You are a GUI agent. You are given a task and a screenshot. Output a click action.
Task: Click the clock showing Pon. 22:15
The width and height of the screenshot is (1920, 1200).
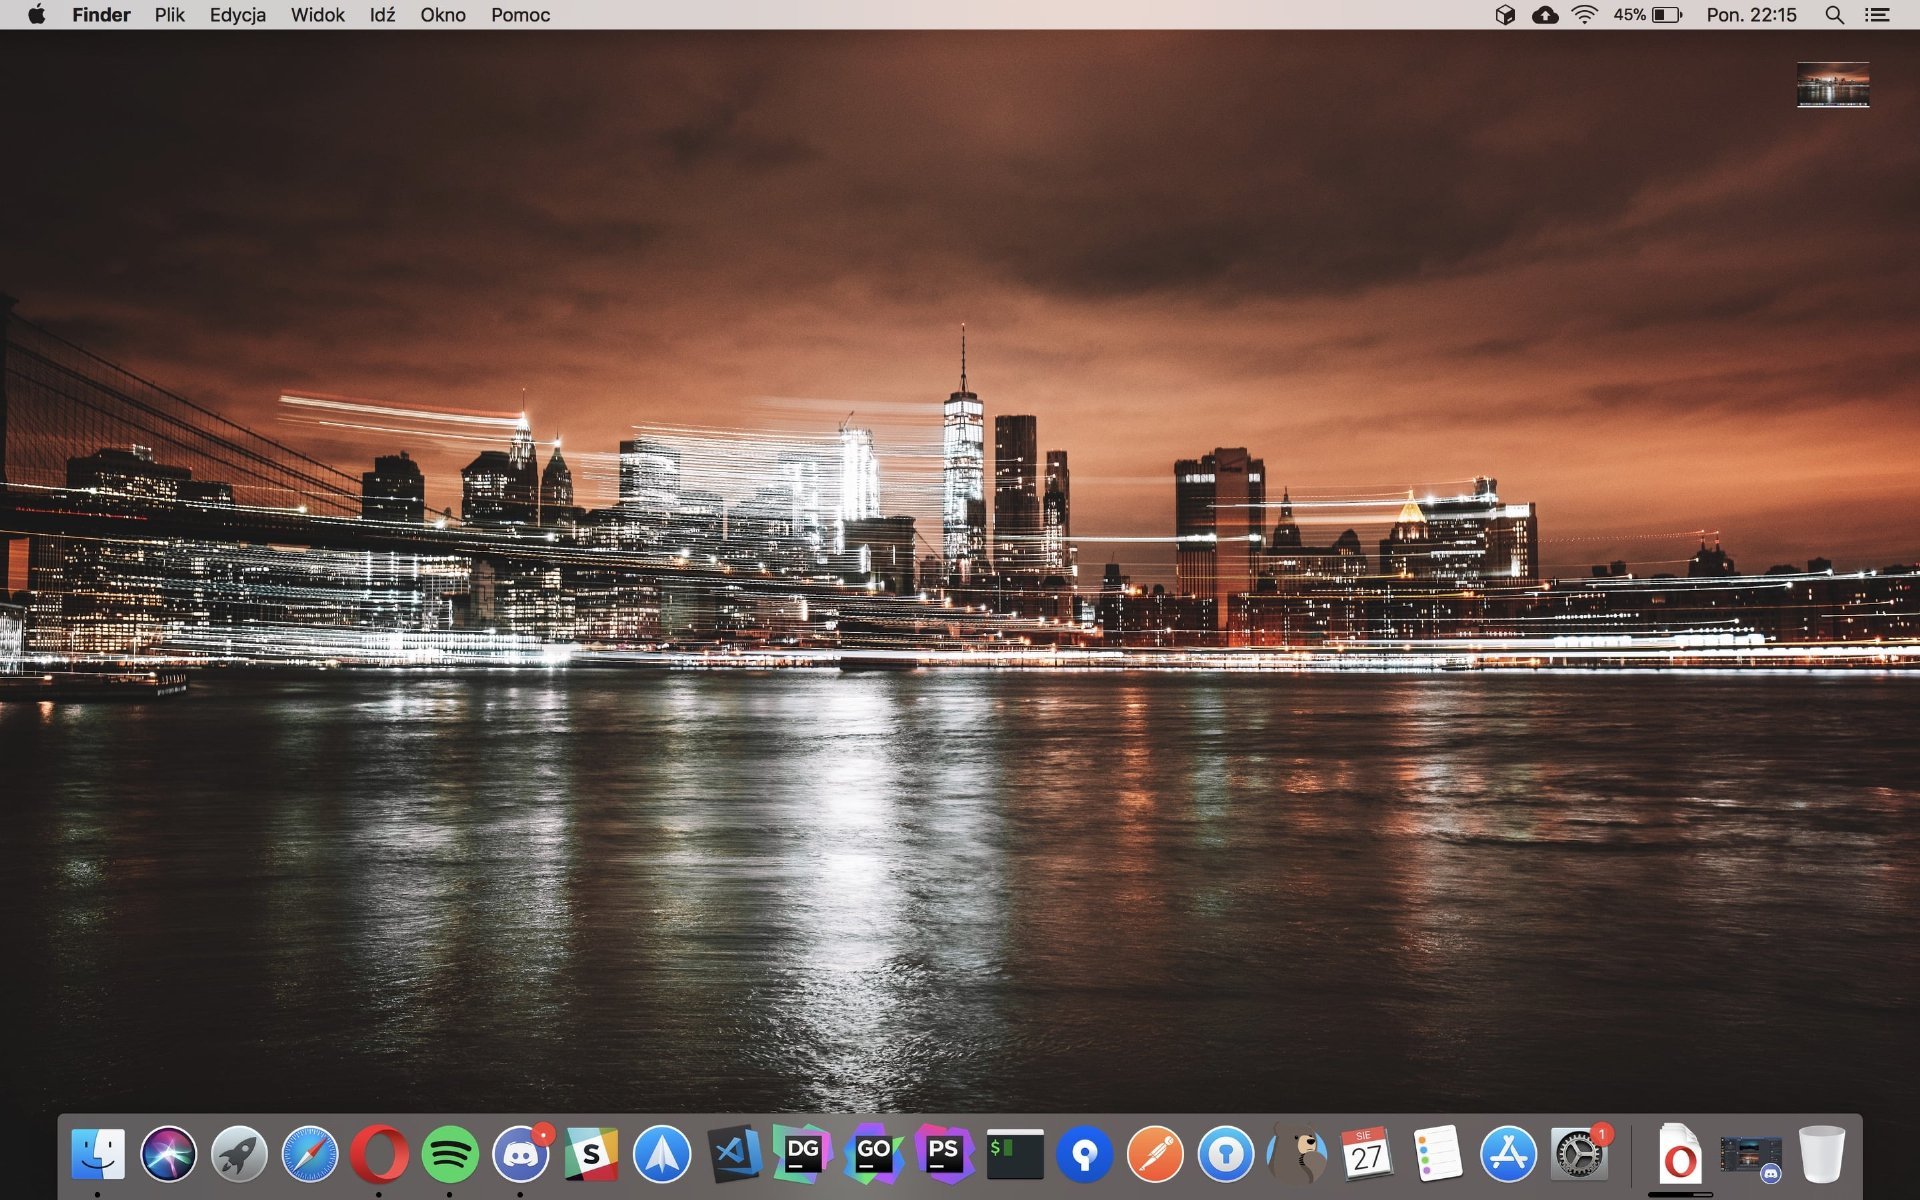pos(1752,15)
